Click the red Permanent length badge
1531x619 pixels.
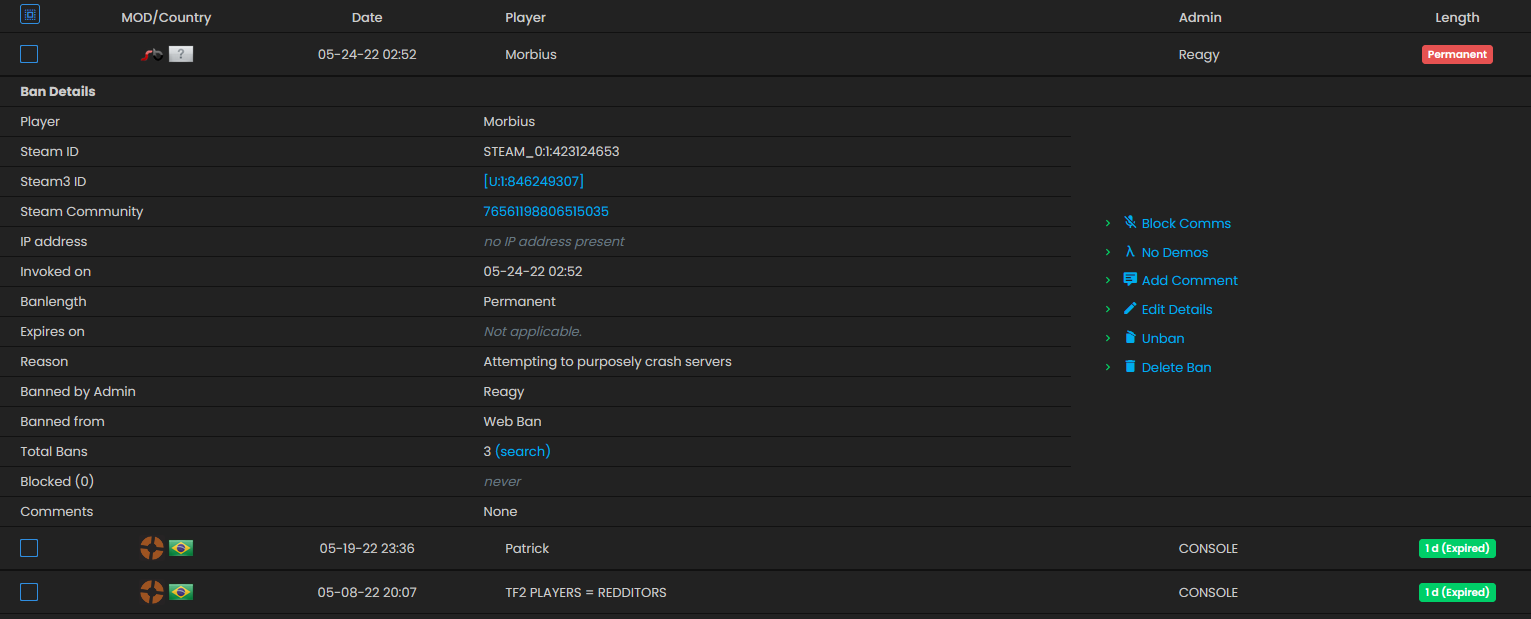[1457, 54]
